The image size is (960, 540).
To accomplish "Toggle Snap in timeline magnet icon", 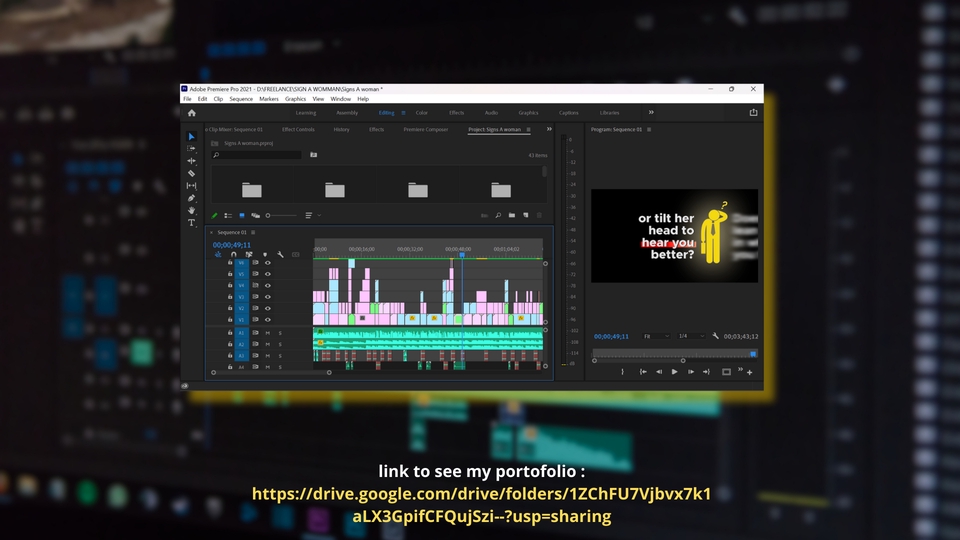I will pyautogui.click(x=233, y=255).
